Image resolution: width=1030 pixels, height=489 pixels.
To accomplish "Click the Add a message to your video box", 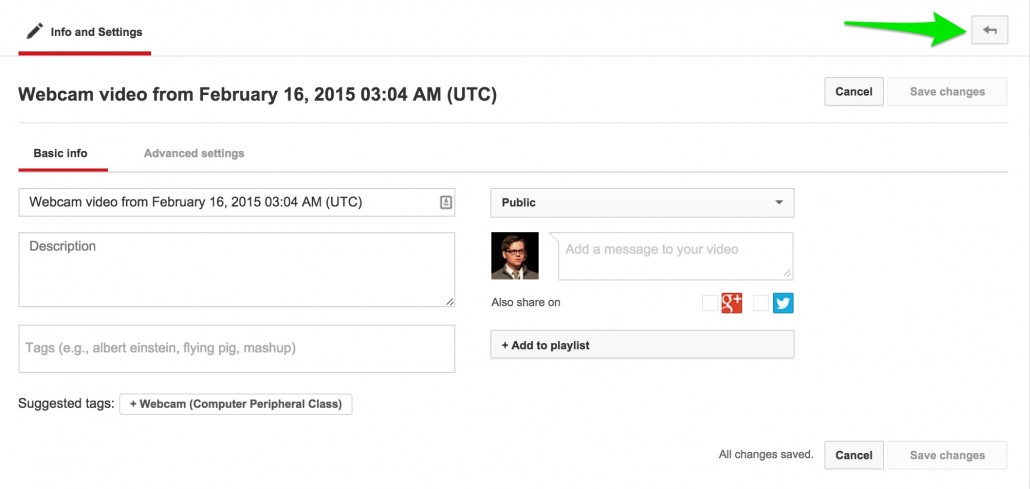I will (675, 256).
